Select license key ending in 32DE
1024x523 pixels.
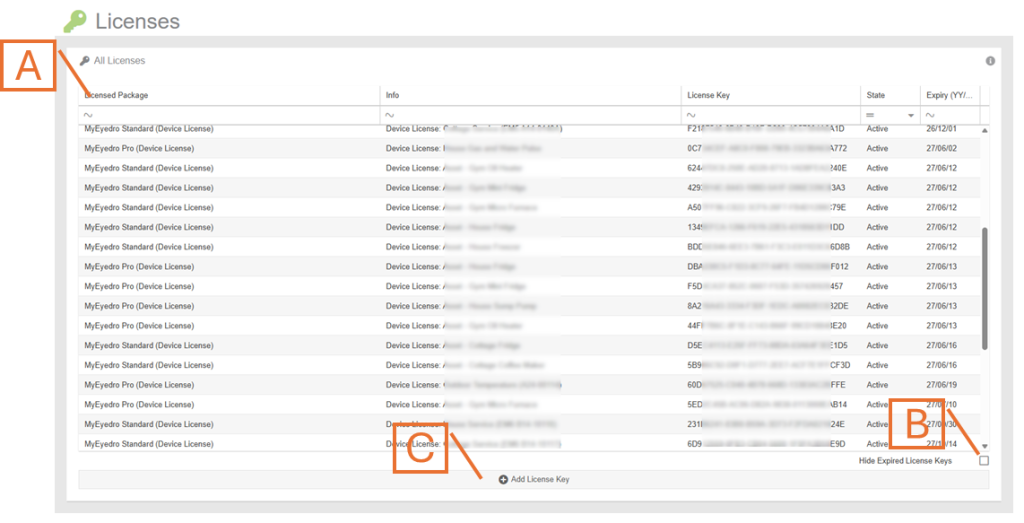(768, 306)
